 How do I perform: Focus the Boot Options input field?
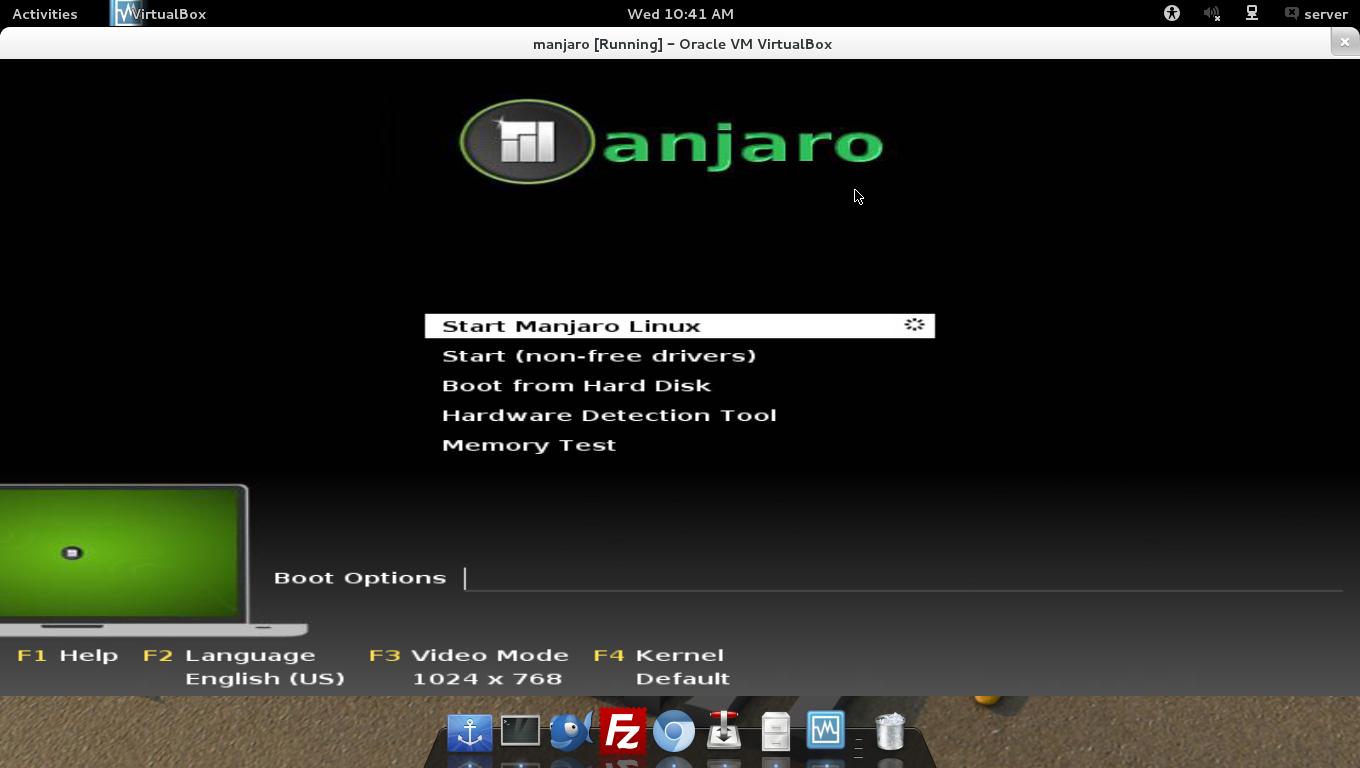tap(903, 578)
